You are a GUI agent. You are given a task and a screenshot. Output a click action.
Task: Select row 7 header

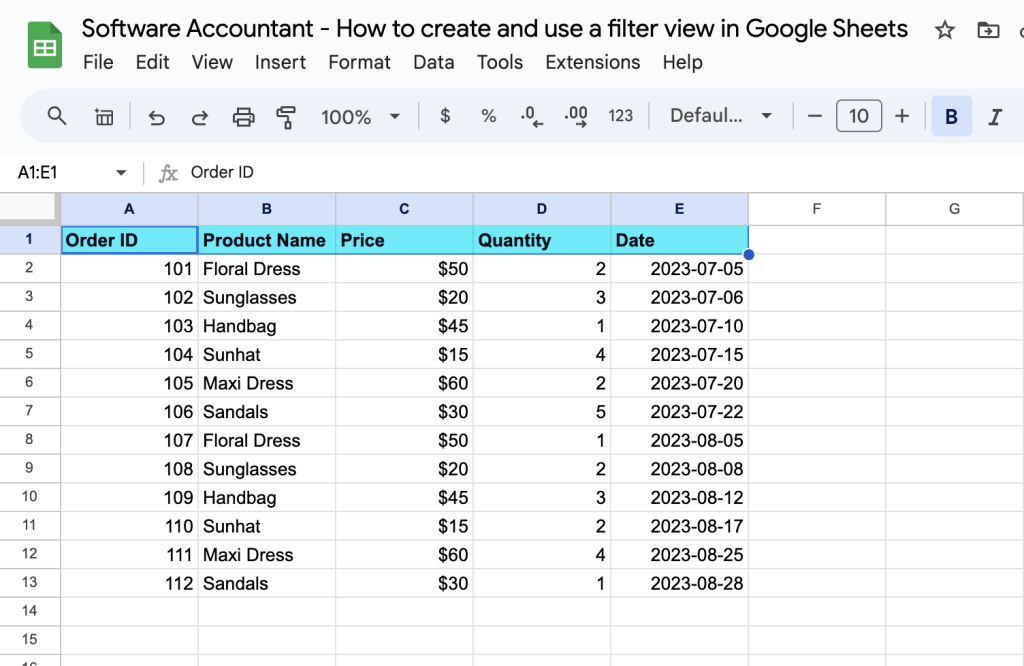(29, 411)
